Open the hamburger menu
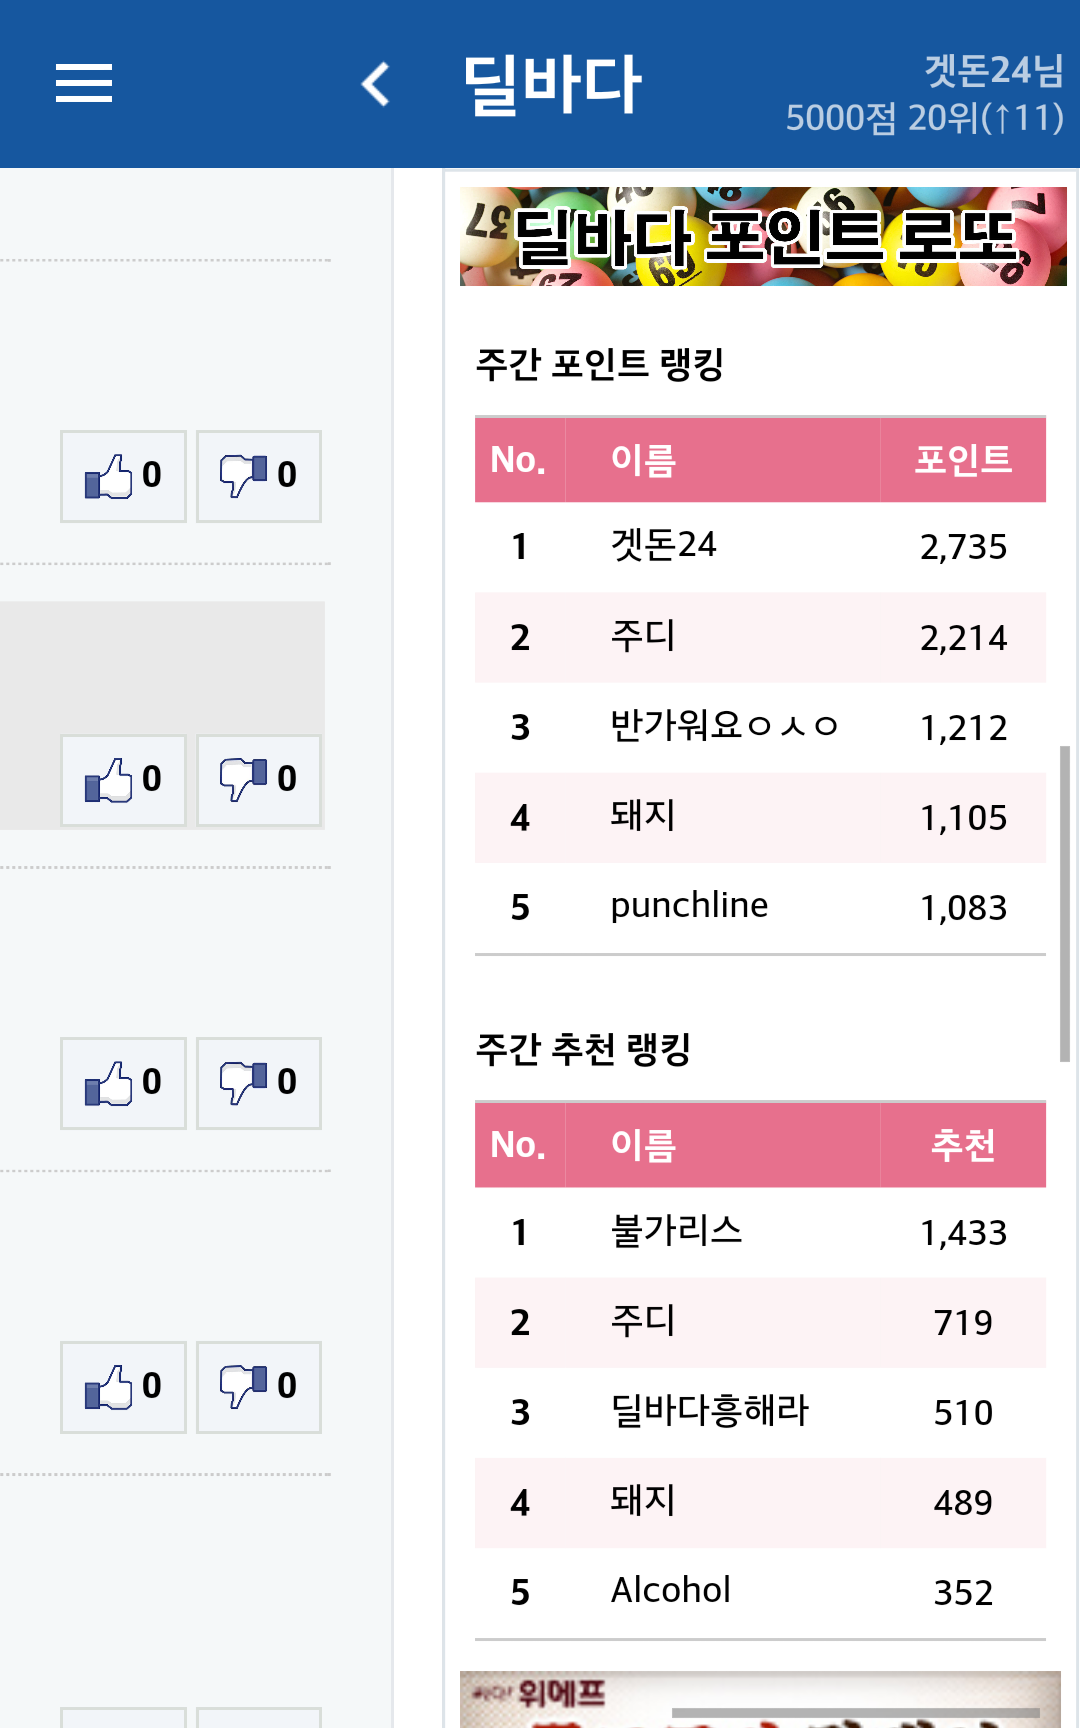 click(84, 83)
